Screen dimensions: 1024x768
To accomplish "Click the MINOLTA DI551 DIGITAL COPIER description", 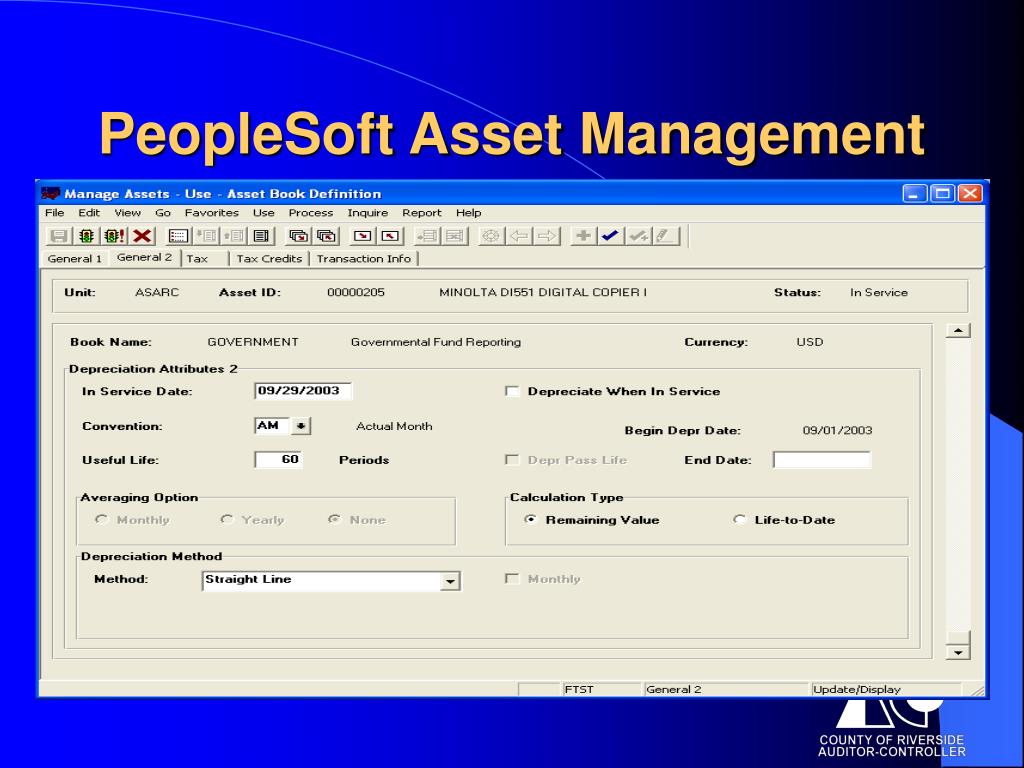I will click(543, 293).
